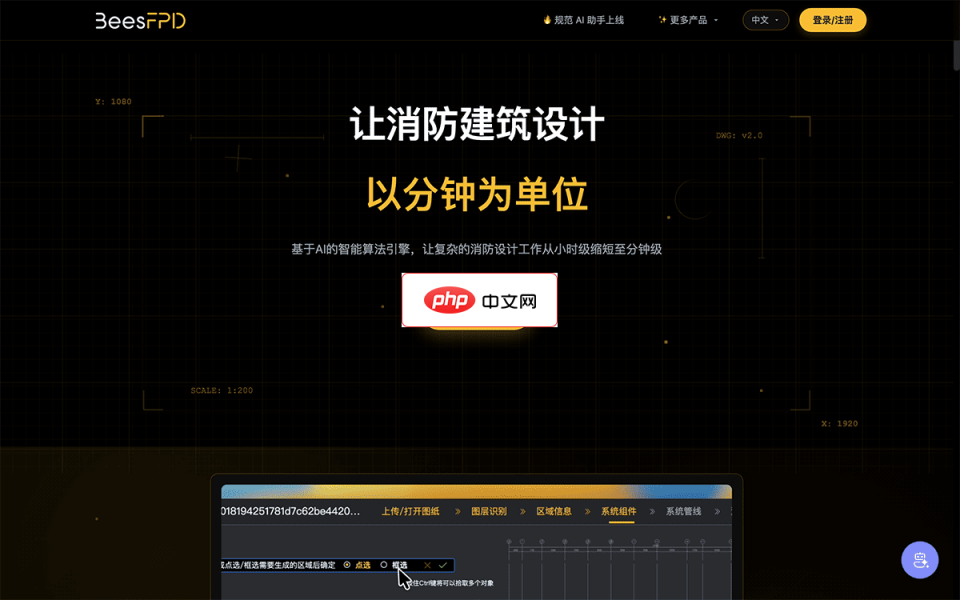Select the 系统组件 step tab

point(618,511)
